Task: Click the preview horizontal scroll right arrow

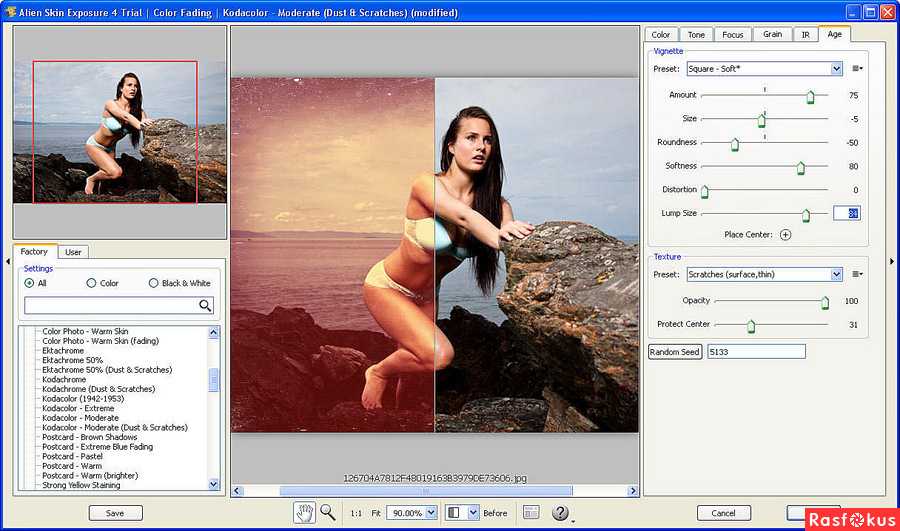Action: [633, 491]
